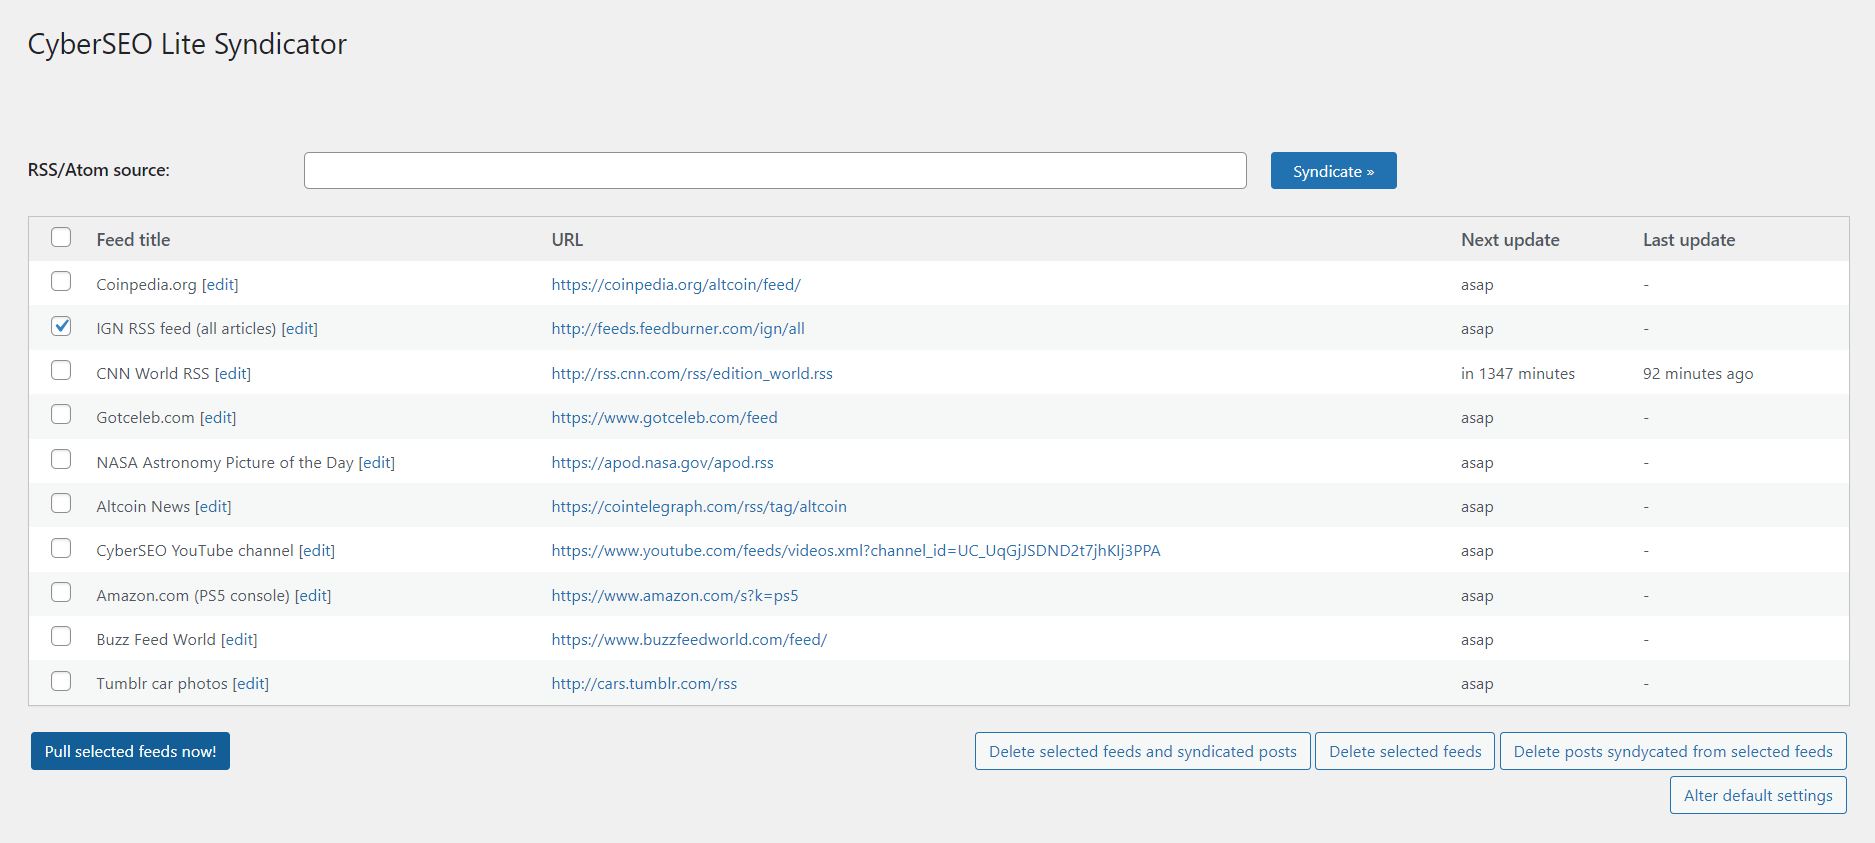Click the RSS/Atom source input field
Image resolution: width=1875 pixels, height=843 pixels.
click(x=775, y=170)
